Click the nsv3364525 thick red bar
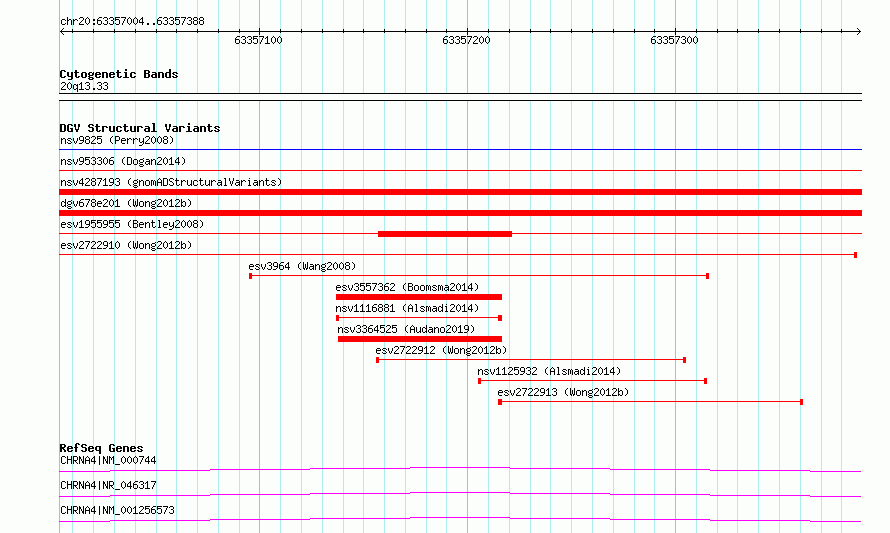The image size is (890, 533). 420,339
